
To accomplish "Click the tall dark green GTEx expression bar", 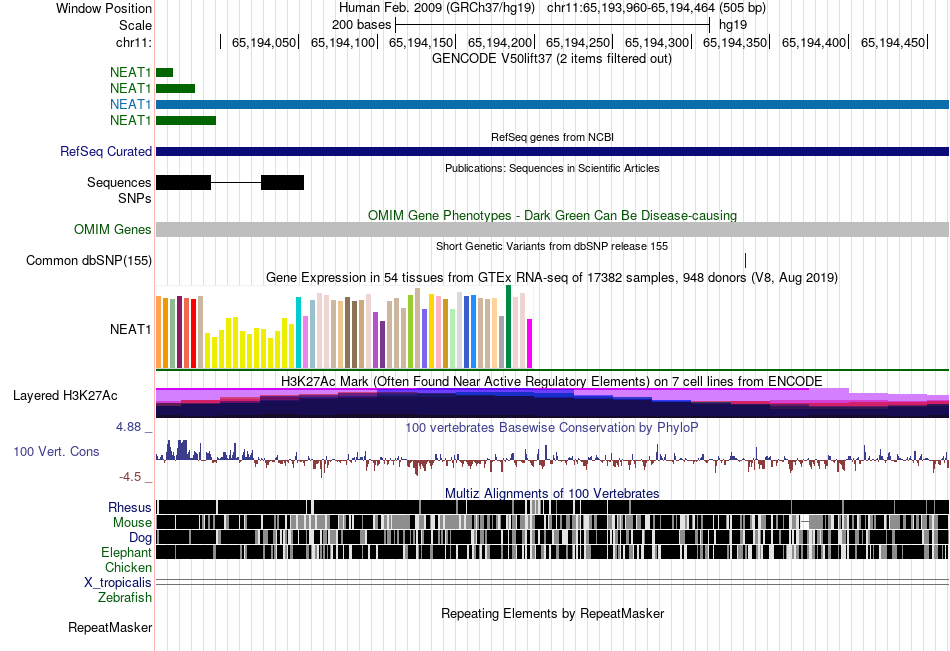I will click(508, 327).
